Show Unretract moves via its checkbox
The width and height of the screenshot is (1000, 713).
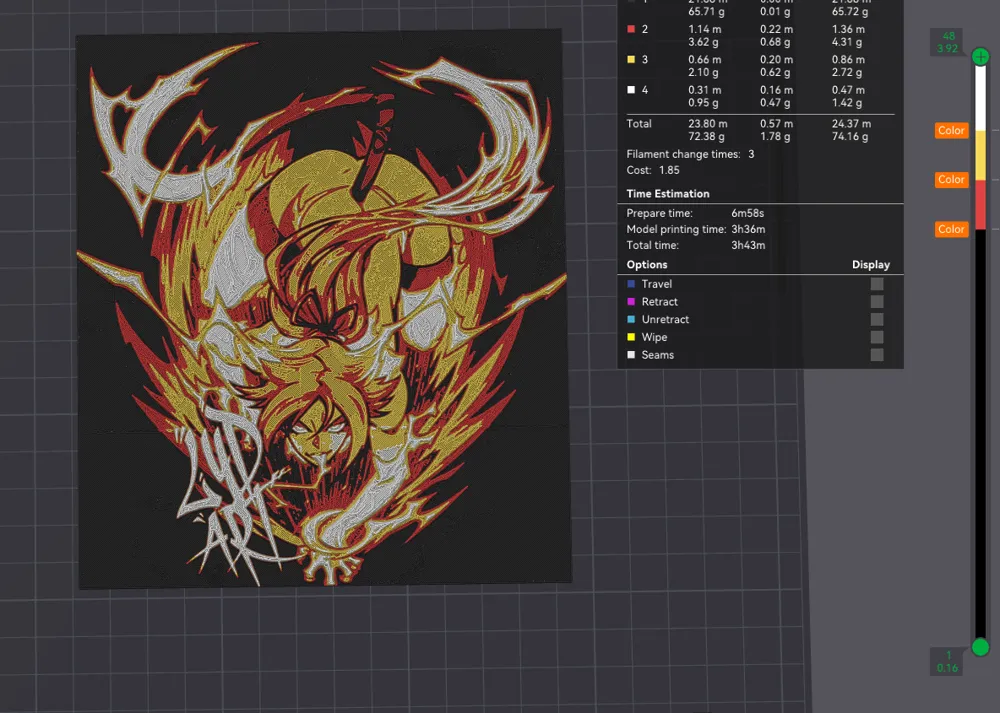(876, 320)
